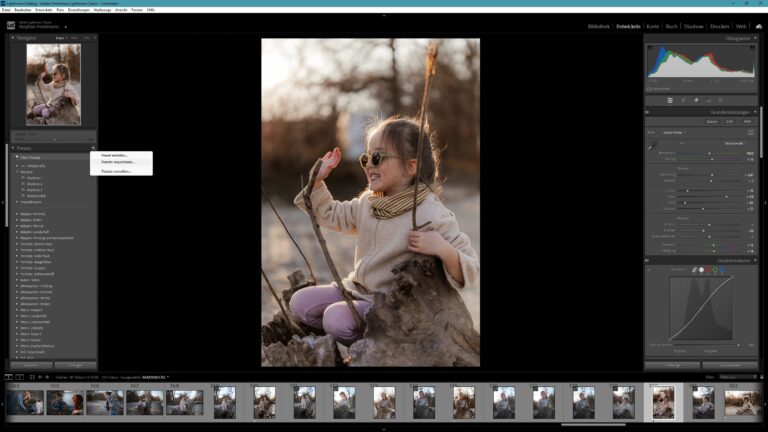Viewport: 768px width, 432px height.
Task: Choose 'Presets importieren...' from popup menu
Action: click(x=118, y=162)
